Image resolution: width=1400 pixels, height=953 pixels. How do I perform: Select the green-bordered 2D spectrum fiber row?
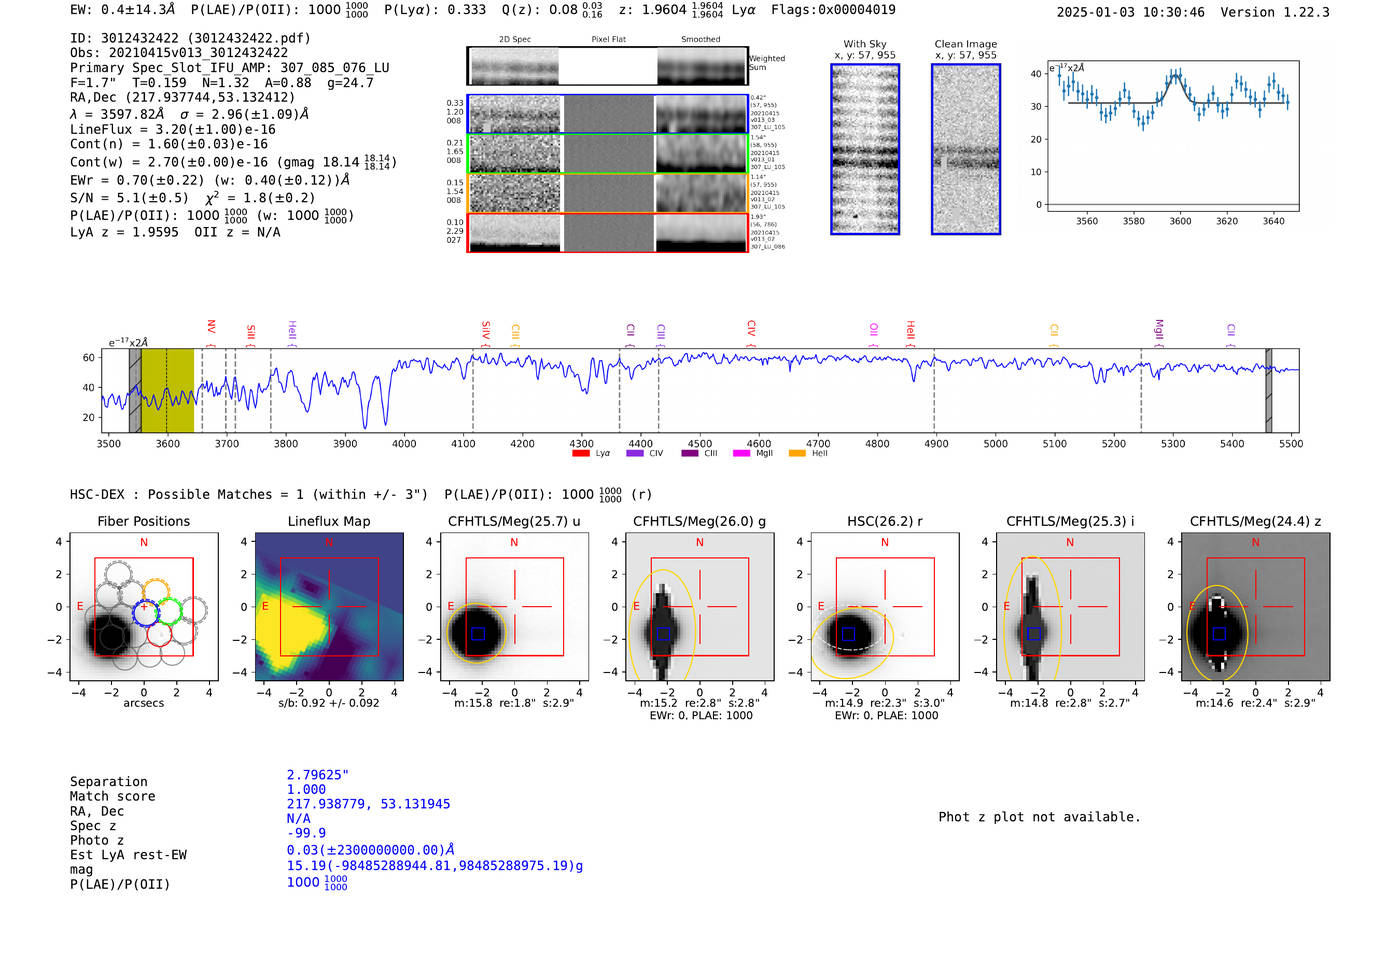(x=607, y=154)
